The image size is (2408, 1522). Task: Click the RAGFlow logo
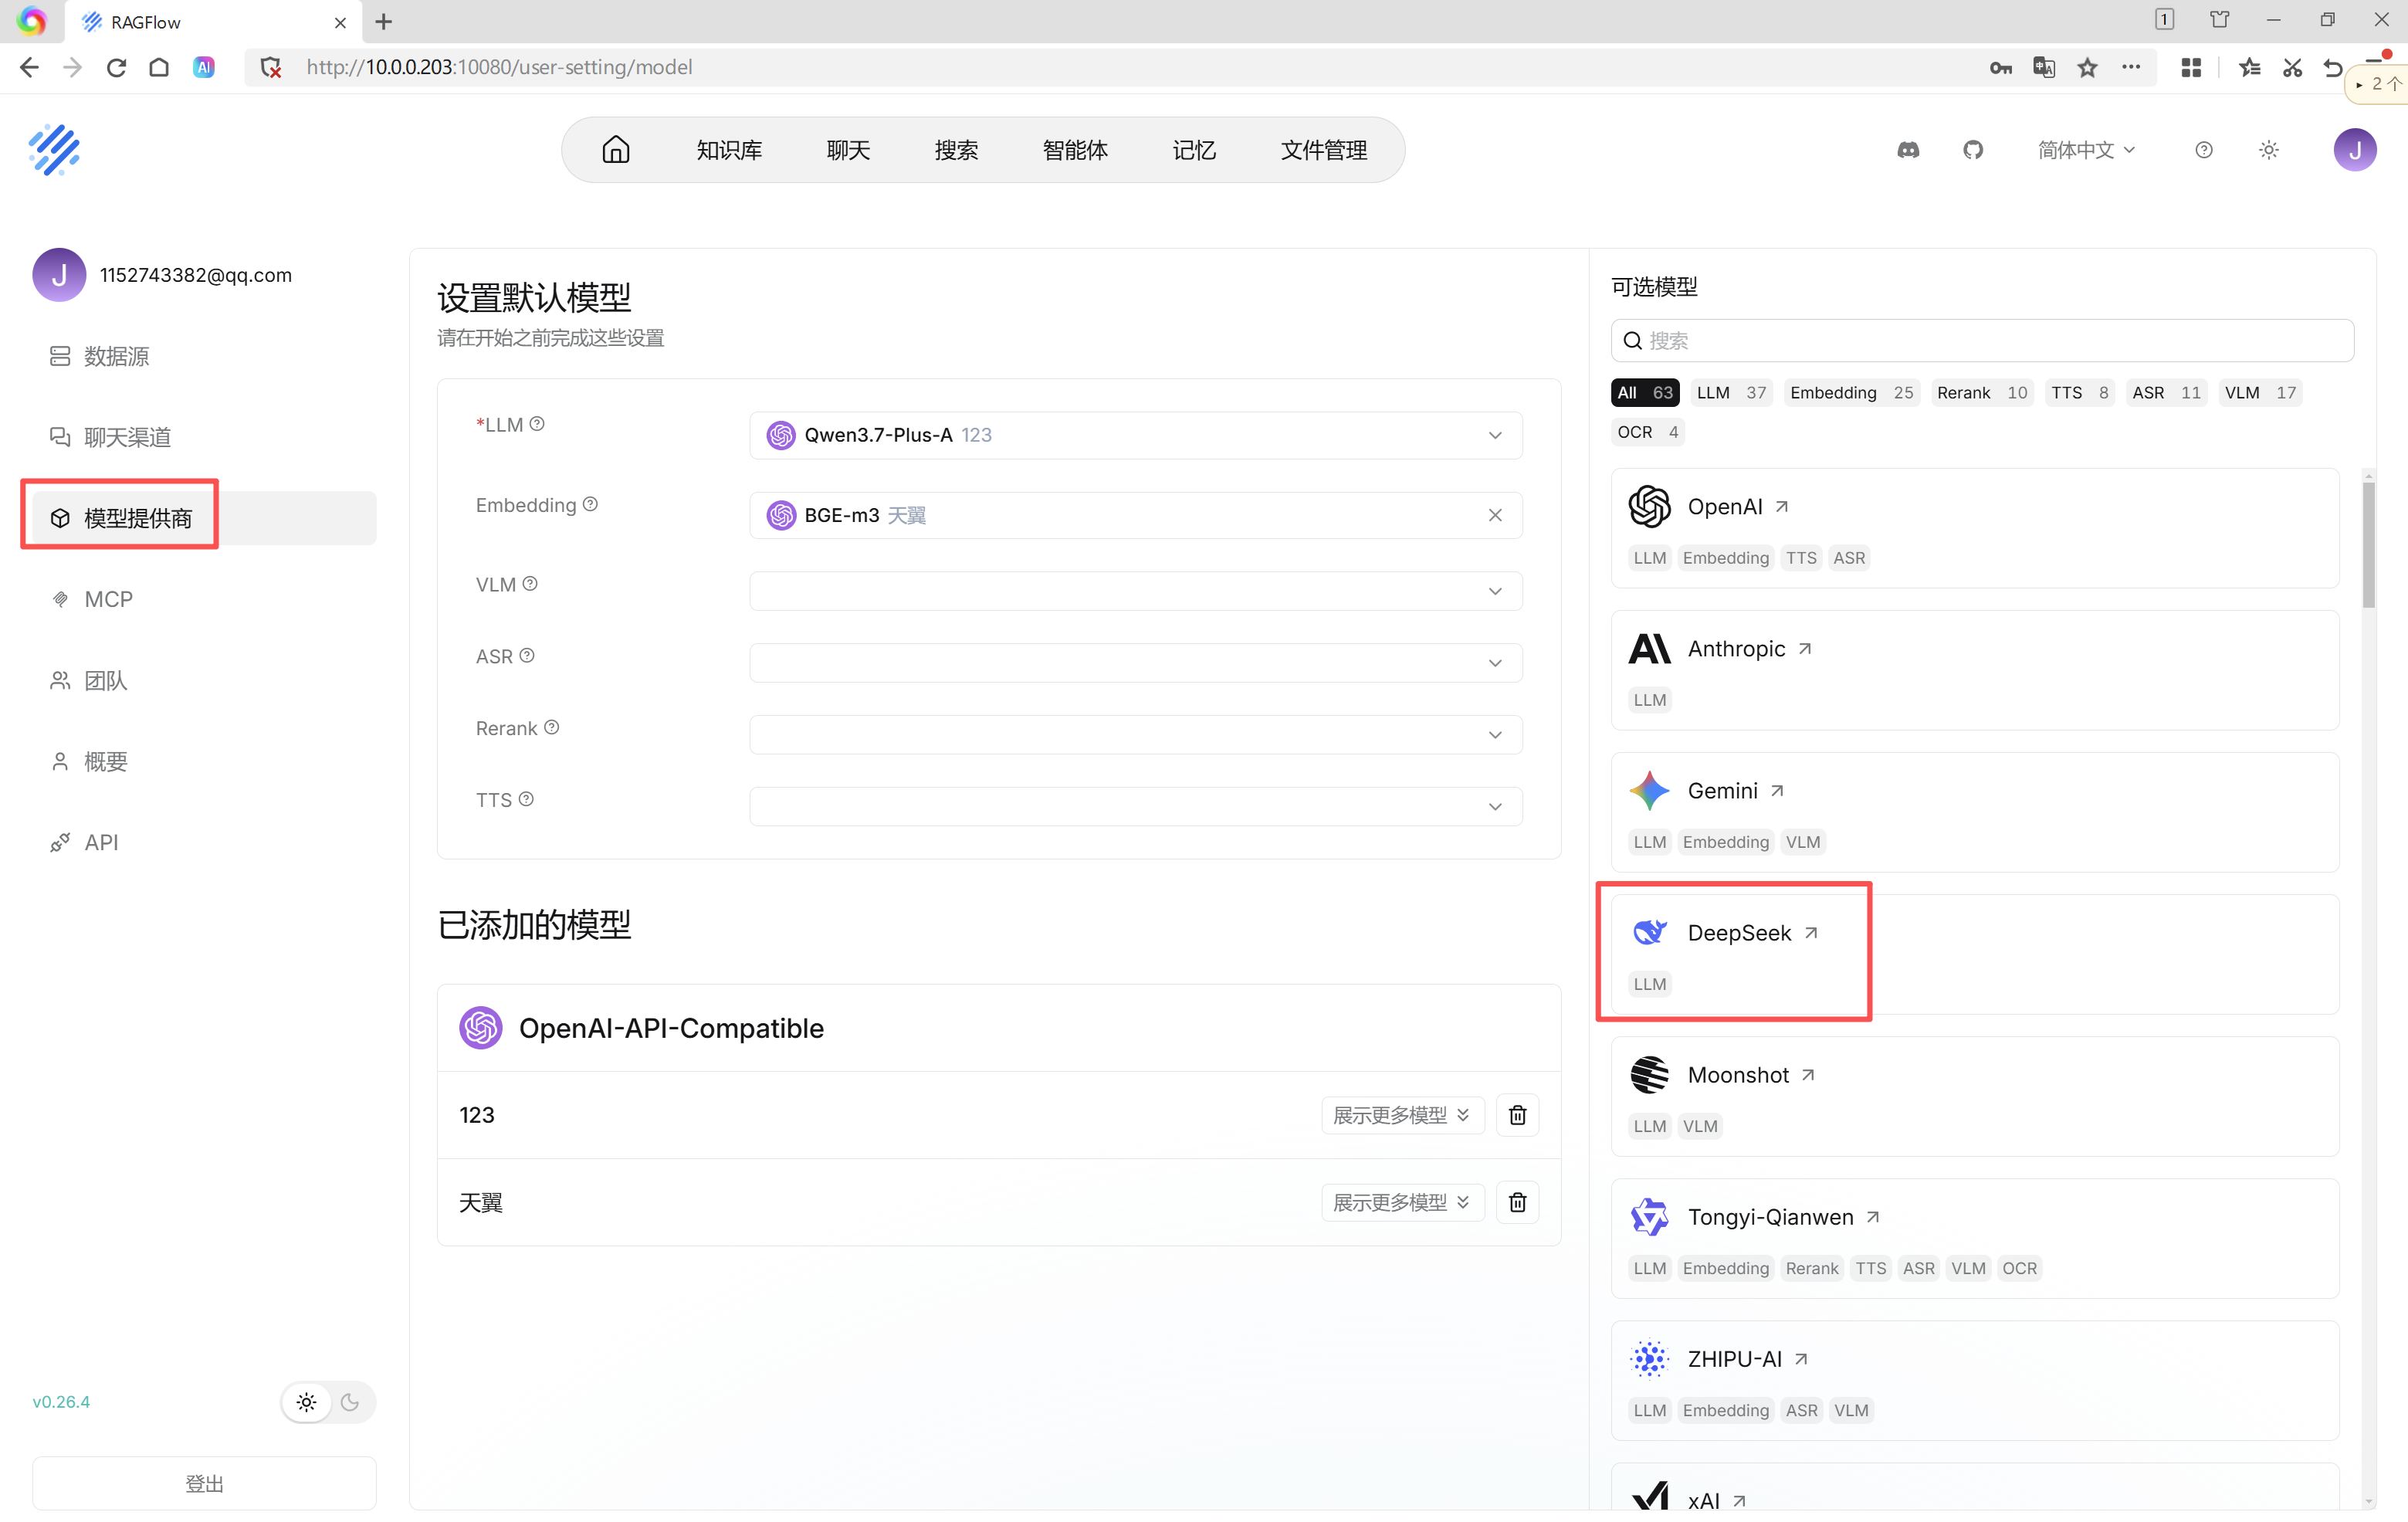[x=54, y=150]
